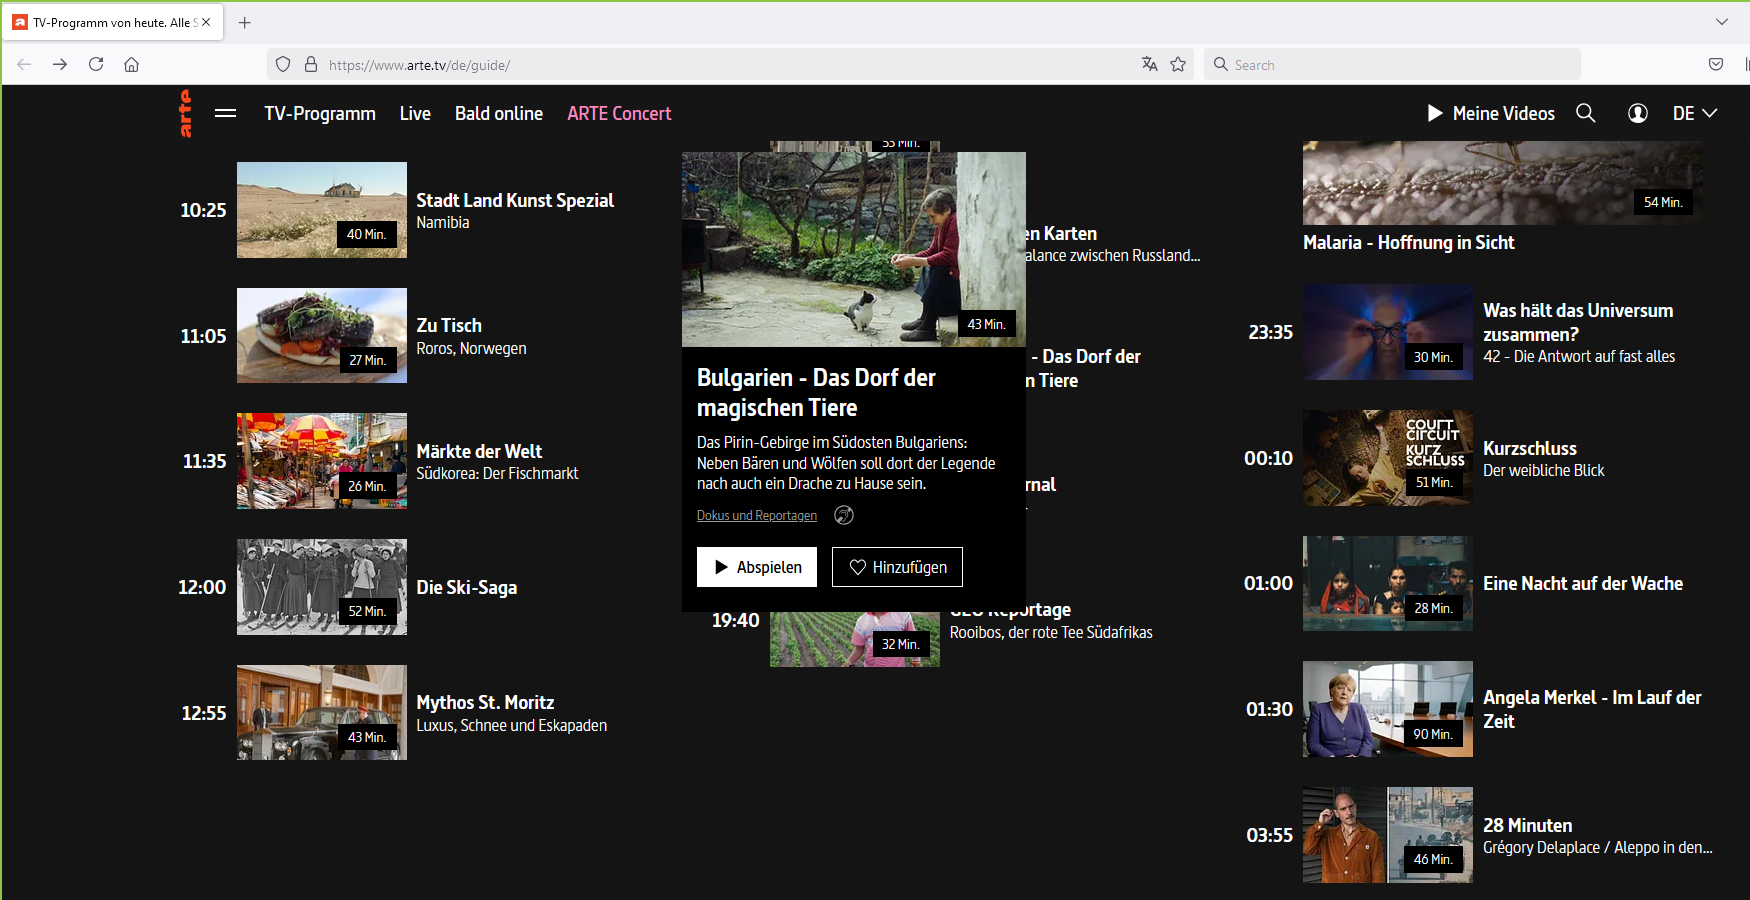Click the browser forward arrow
The image size is (1750, 900).
tap(60, 64)
